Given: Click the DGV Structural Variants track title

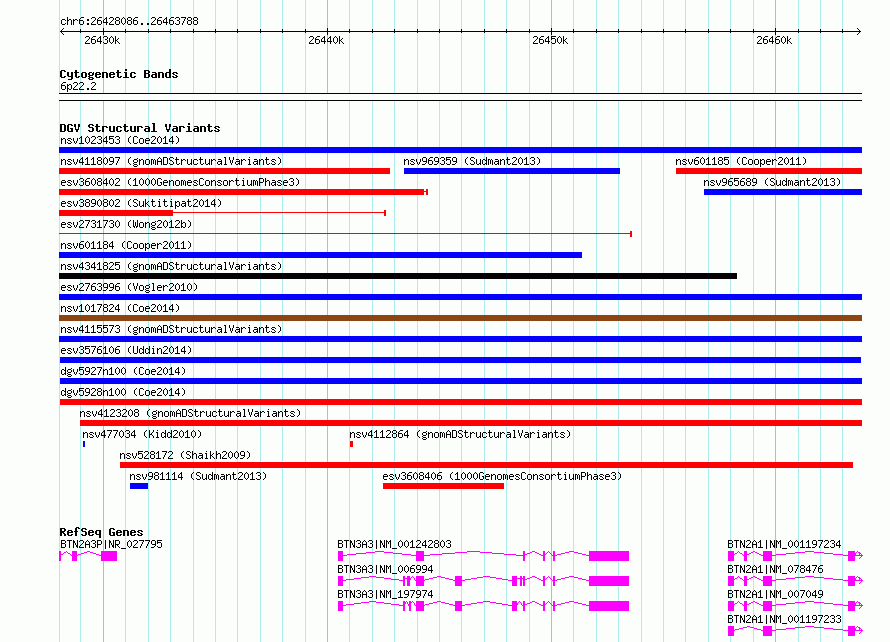Looking at the screenshot, I should (140, 128).
